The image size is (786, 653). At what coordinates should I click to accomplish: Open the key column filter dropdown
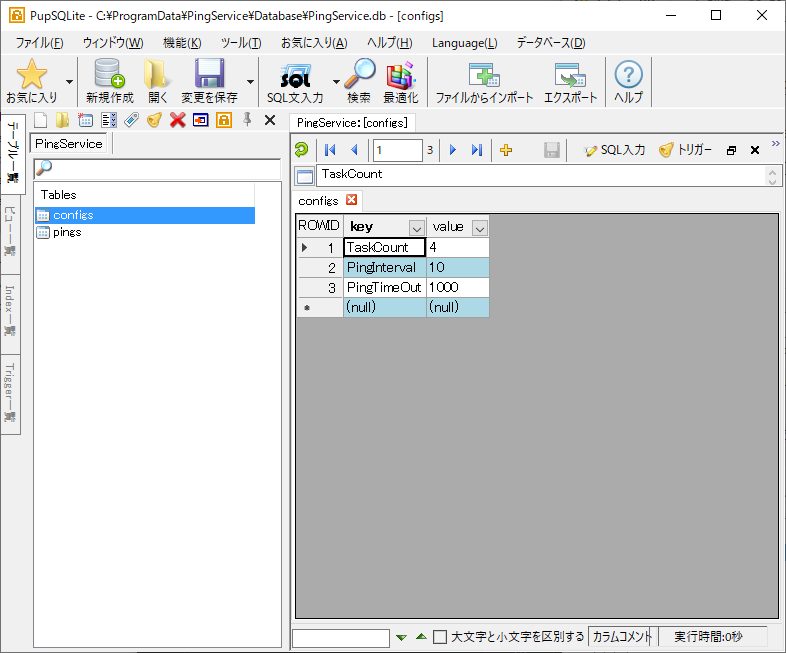pyautogui.click(x=416, y=227)
